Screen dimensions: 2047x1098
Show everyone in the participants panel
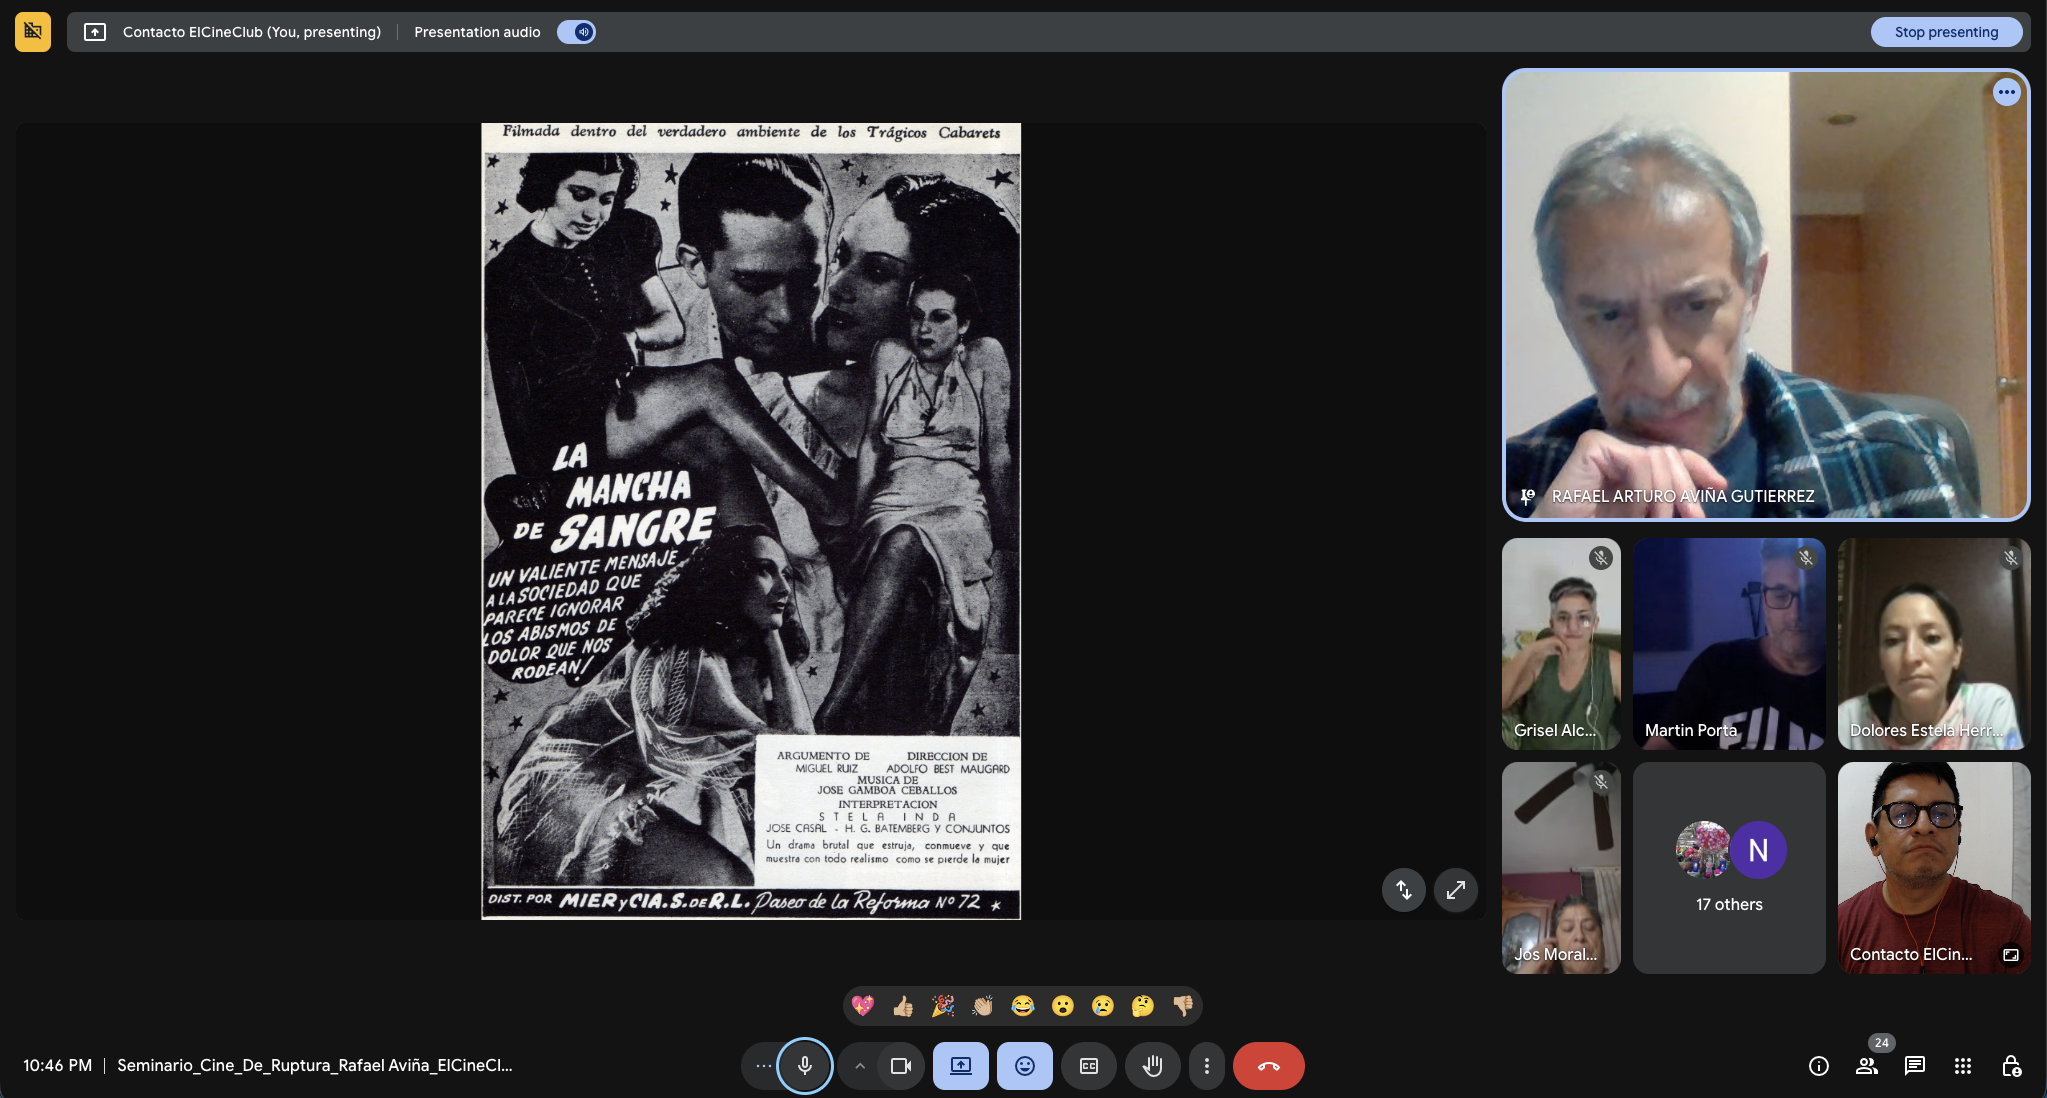[x=1866, y=1065]
